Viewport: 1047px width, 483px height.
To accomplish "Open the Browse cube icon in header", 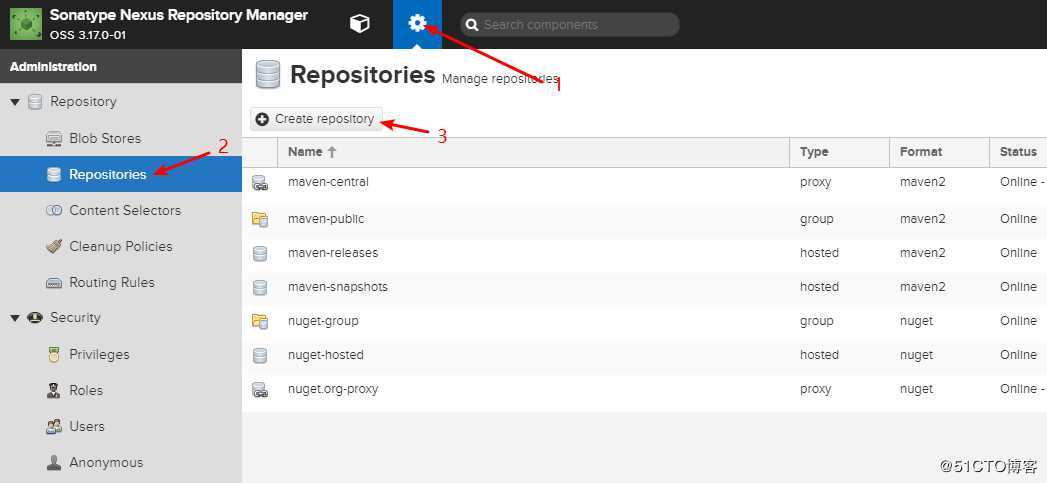I will pos(360,24).
